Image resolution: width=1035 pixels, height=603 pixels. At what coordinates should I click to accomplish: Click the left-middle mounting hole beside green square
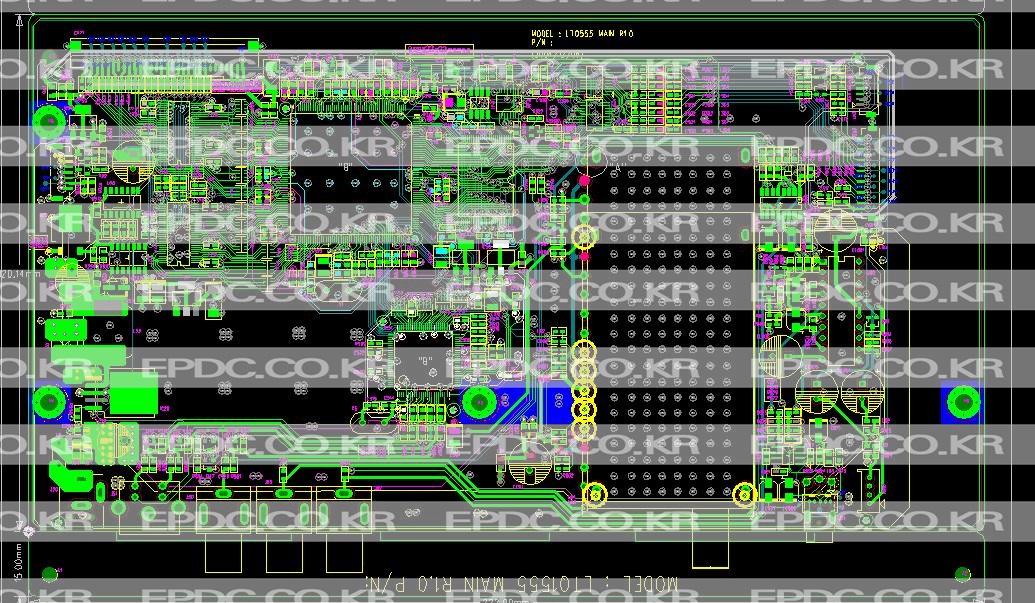tap(50, 402)
